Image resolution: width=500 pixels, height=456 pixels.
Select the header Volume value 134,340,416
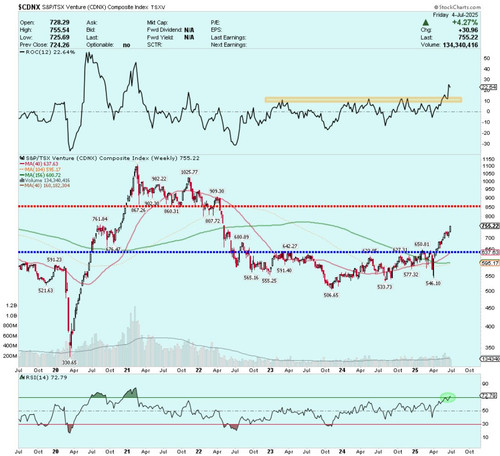(460, 45)
